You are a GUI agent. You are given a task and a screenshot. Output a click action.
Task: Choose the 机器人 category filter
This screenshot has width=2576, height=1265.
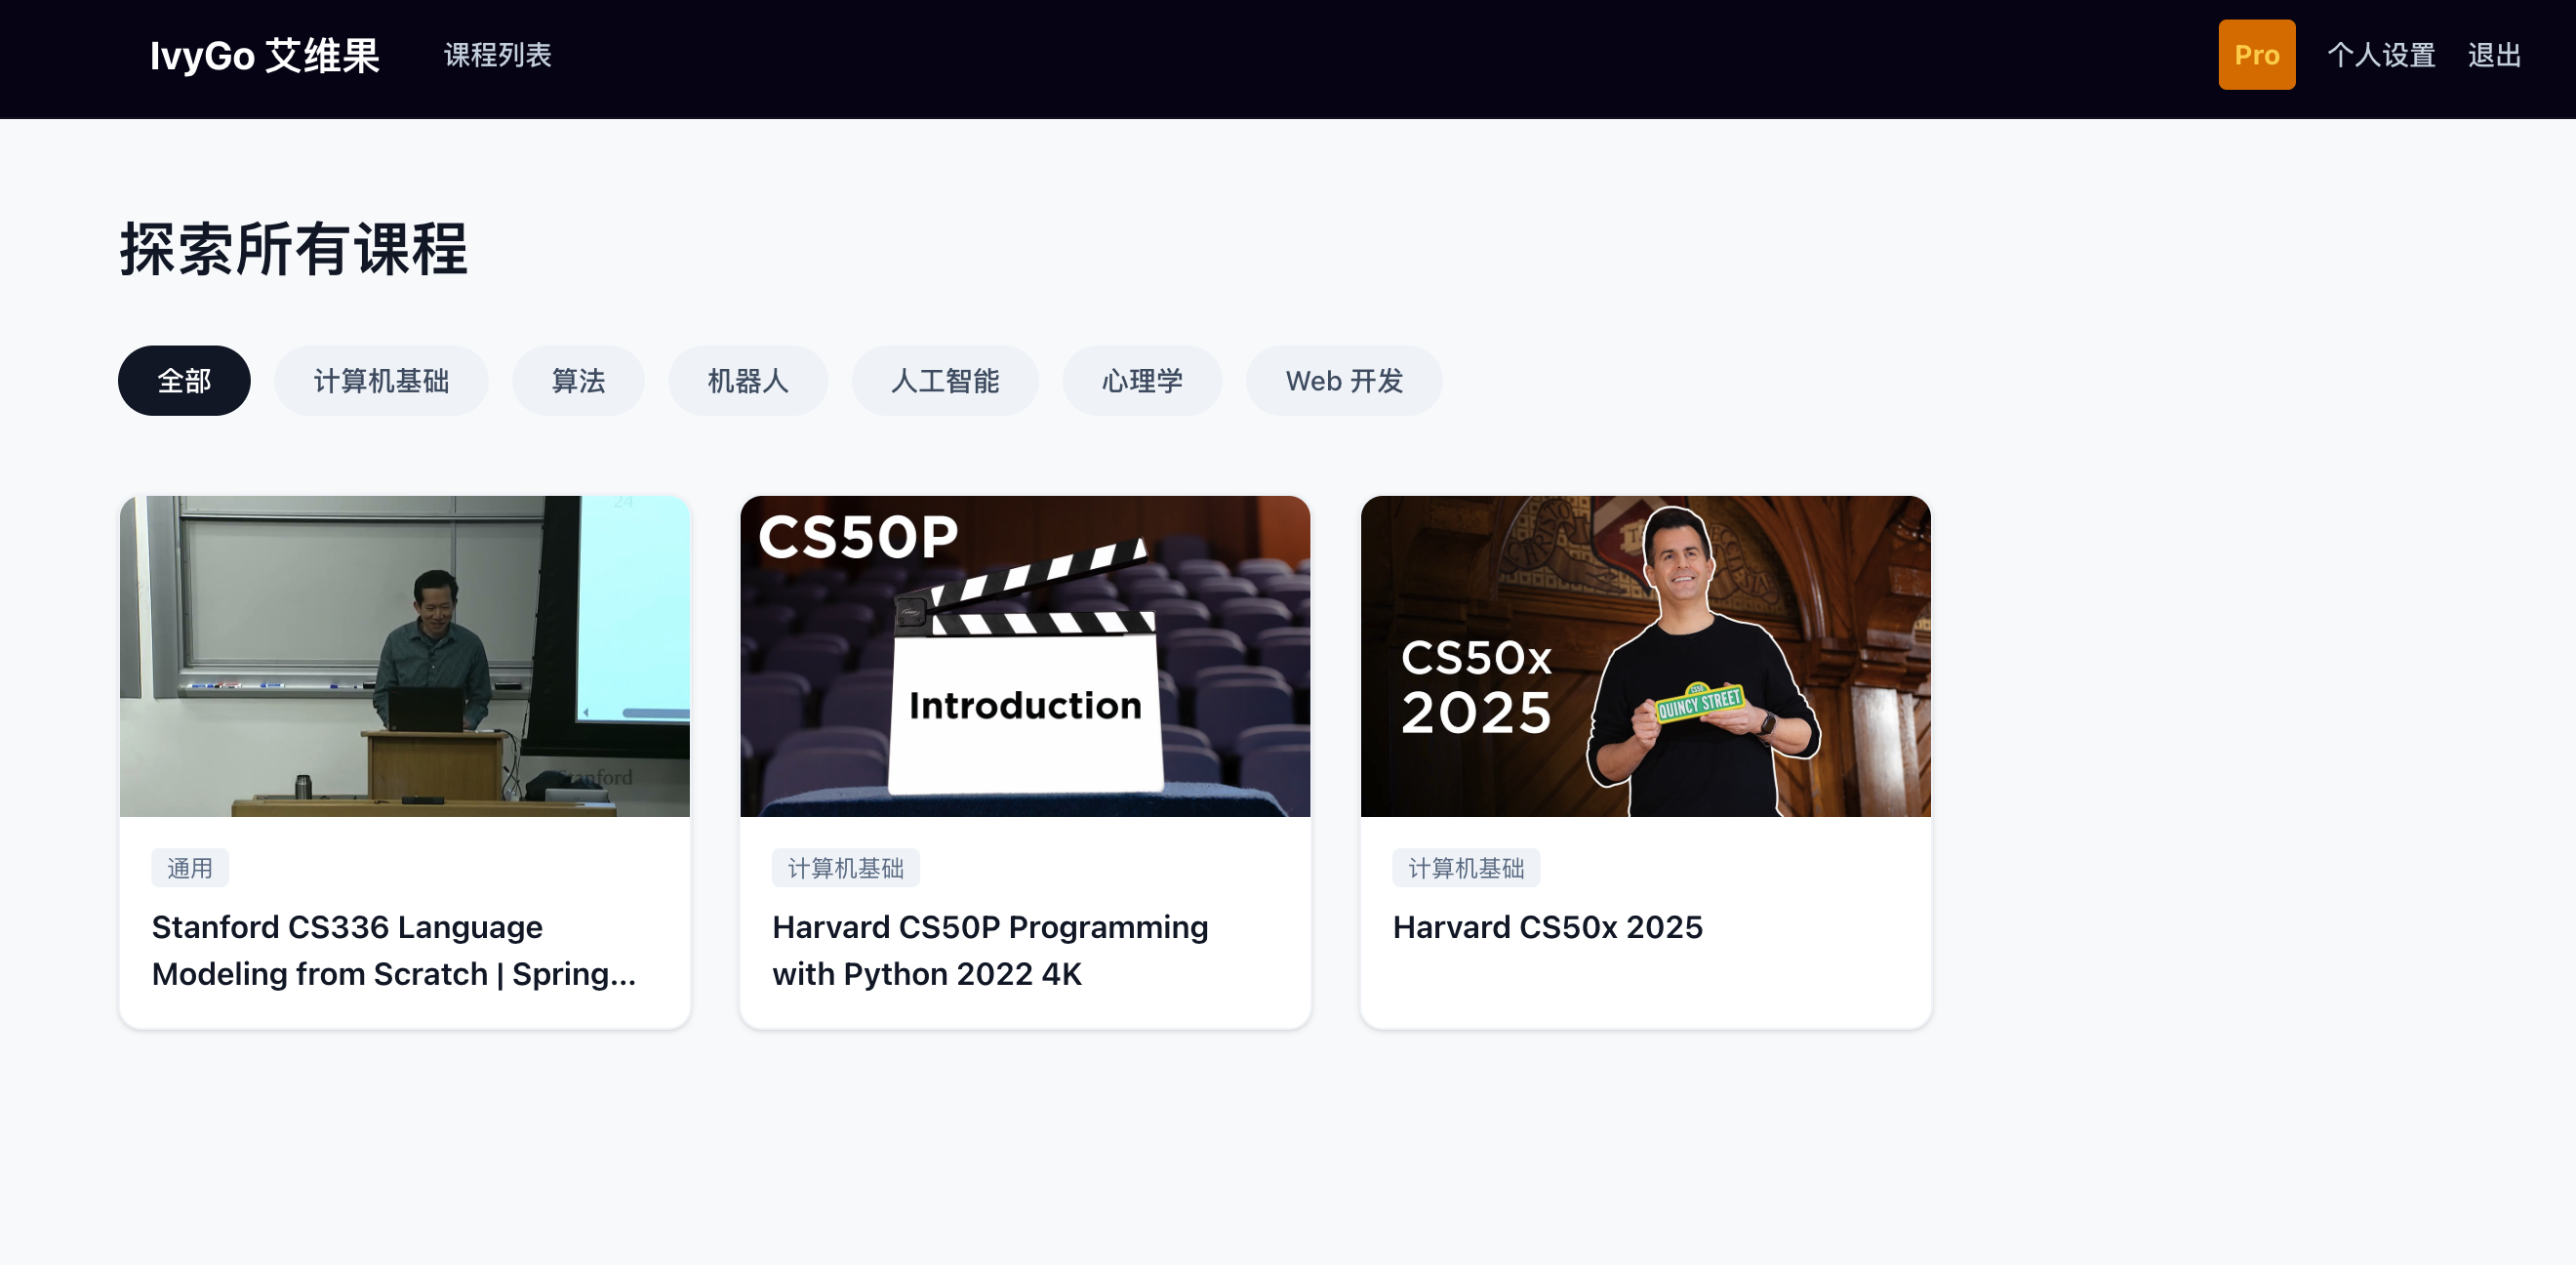pos(748,381)
